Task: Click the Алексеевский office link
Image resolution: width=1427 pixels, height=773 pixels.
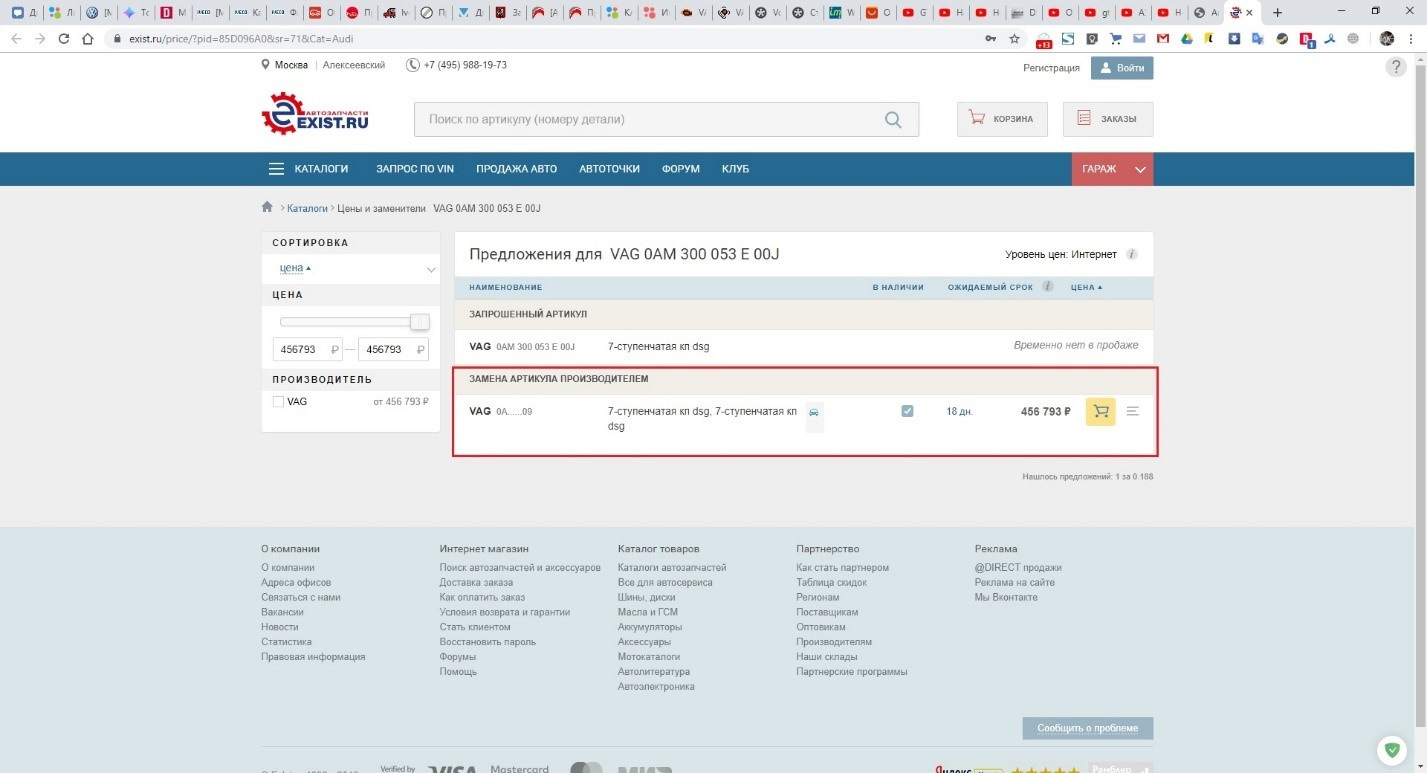Action: click(354, 65)
